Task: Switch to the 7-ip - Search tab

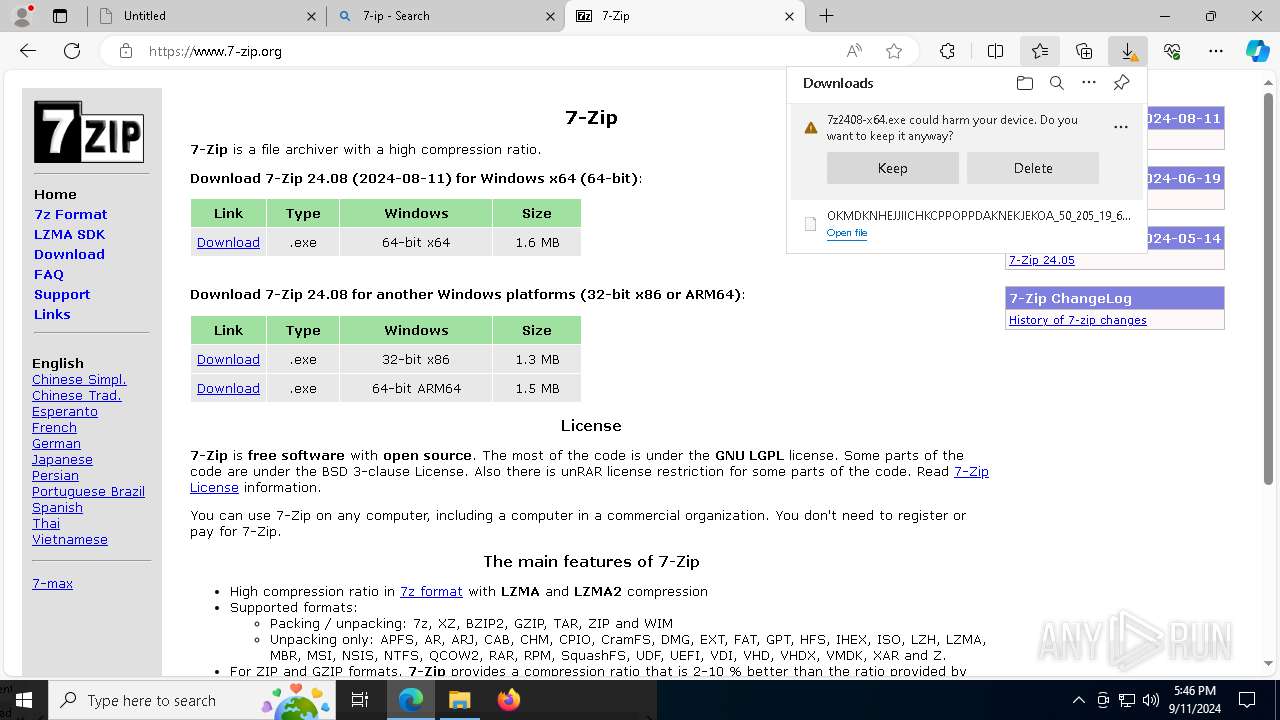Action: pyautogui.click(x=445, y=16)
